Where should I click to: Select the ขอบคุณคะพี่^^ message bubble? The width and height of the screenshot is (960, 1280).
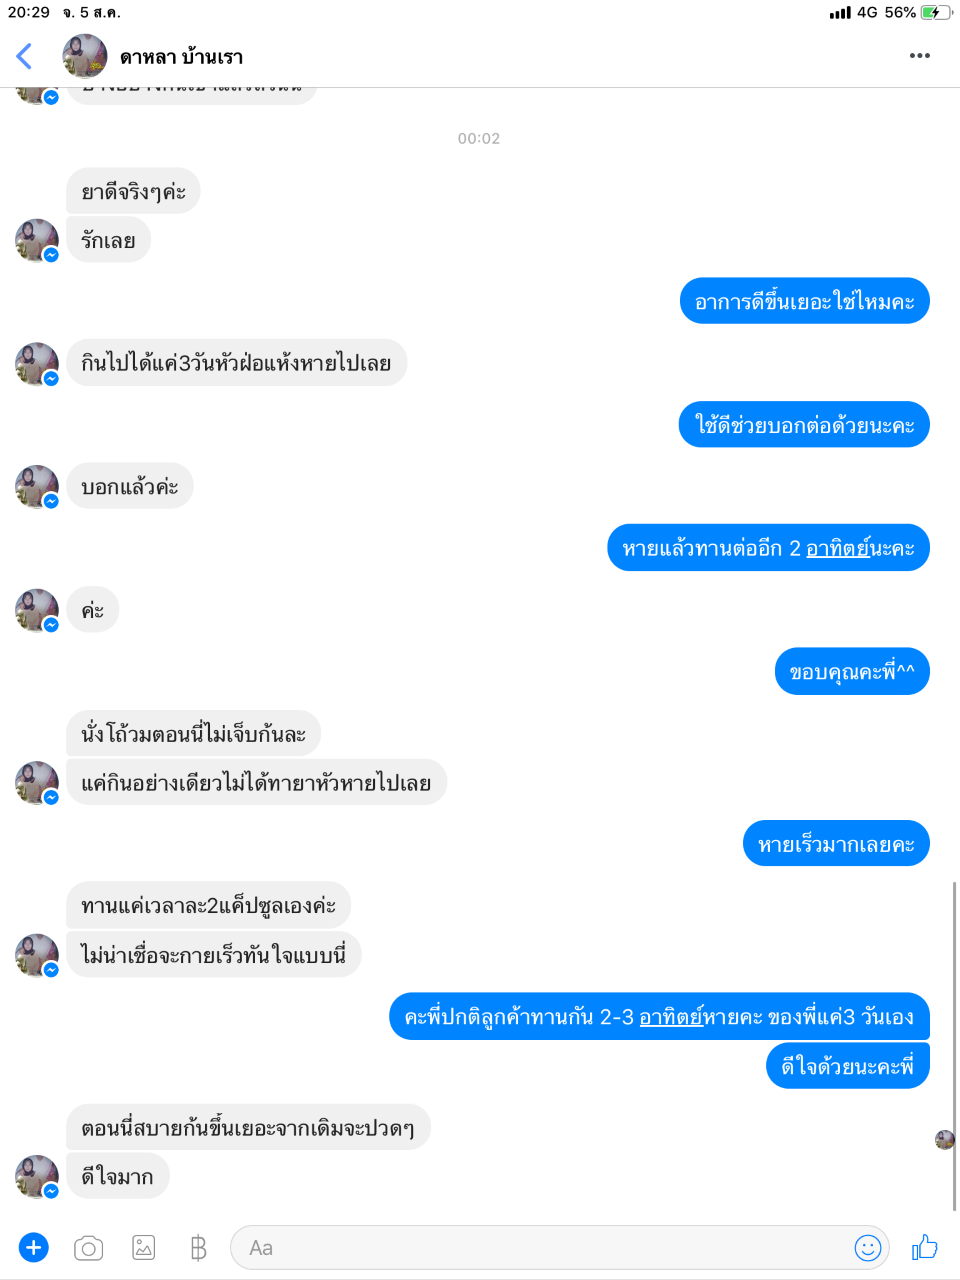click(x=852, y=672)
